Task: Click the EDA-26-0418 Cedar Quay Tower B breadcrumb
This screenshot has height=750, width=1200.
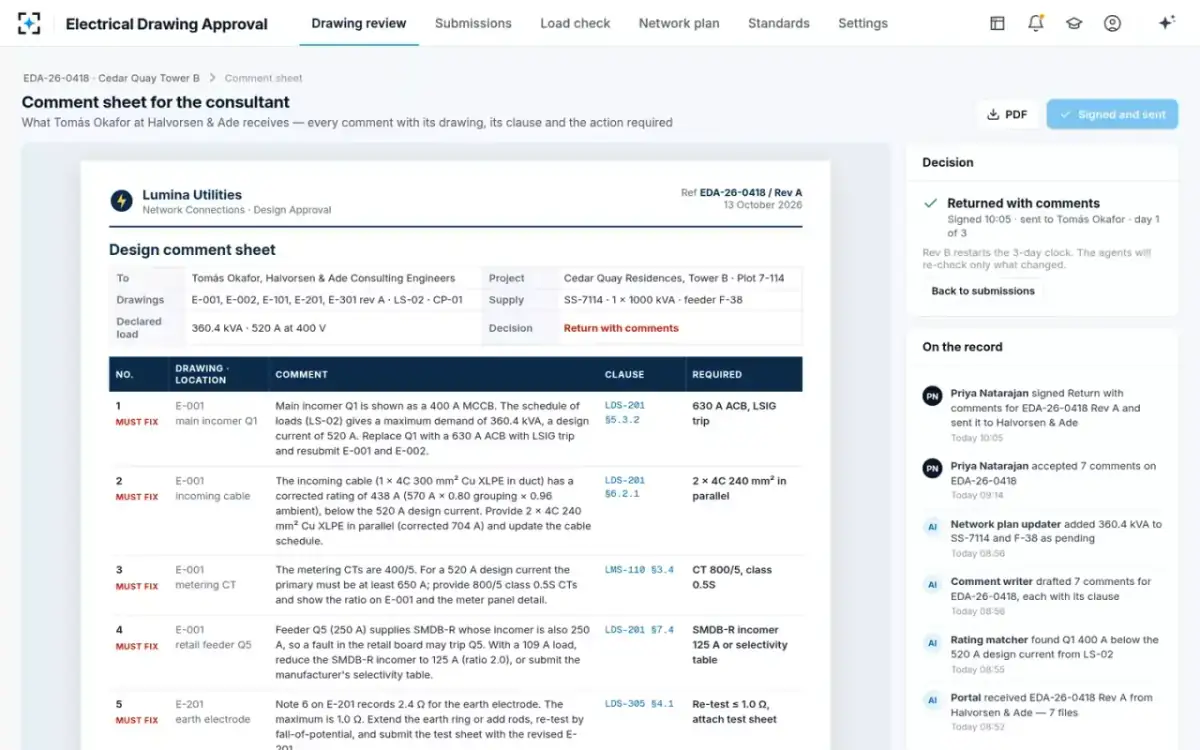Action: pos(112,78)
